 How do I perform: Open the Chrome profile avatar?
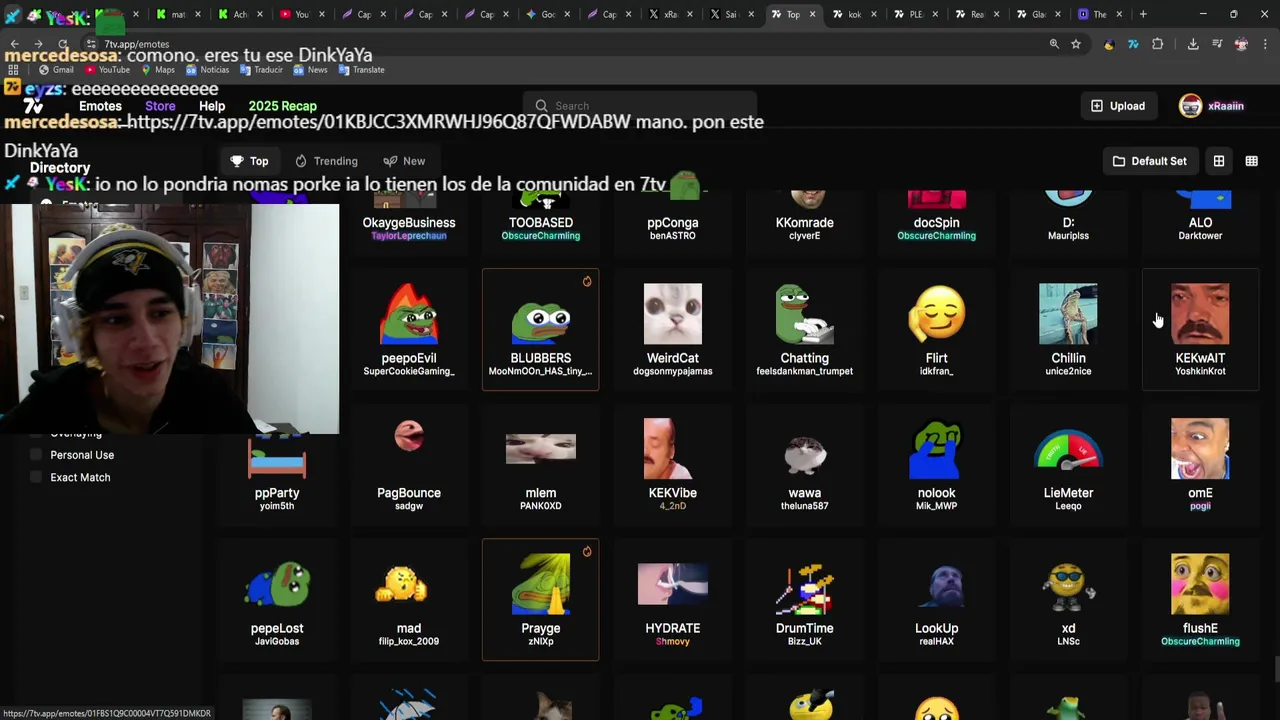tap(1241, 44)
